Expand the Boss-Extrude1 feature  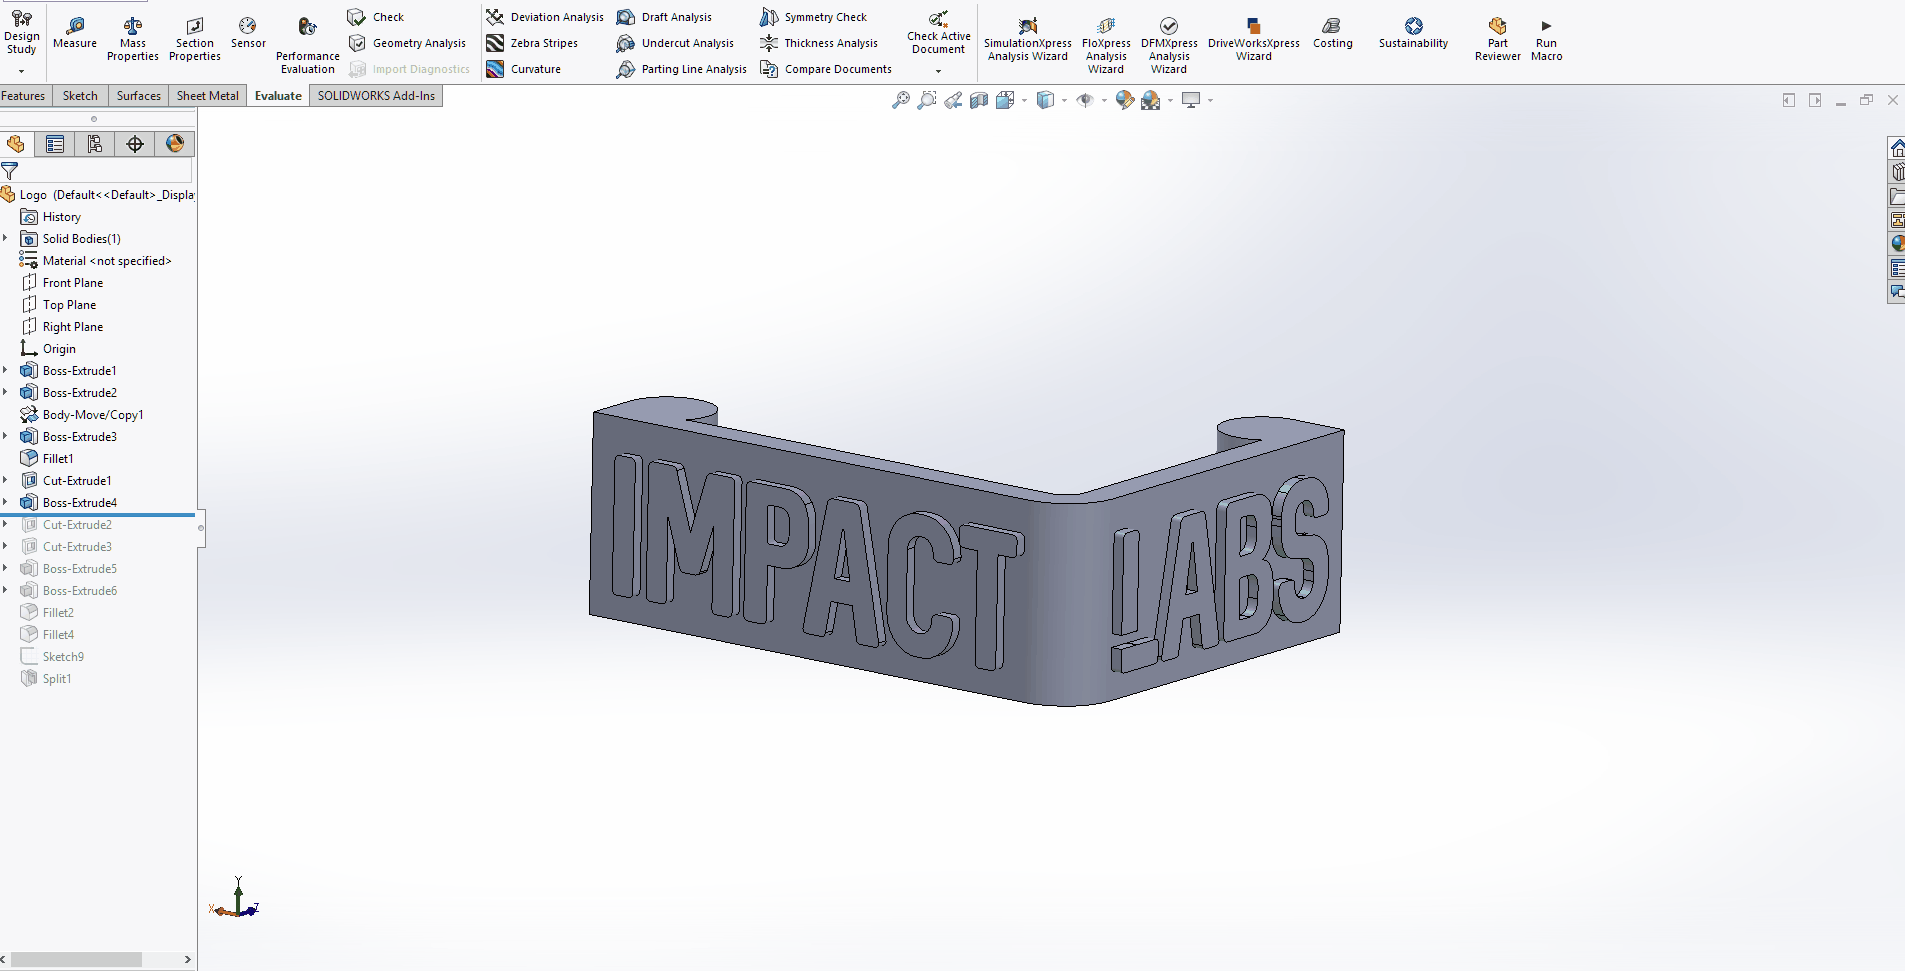click(6, 371)
